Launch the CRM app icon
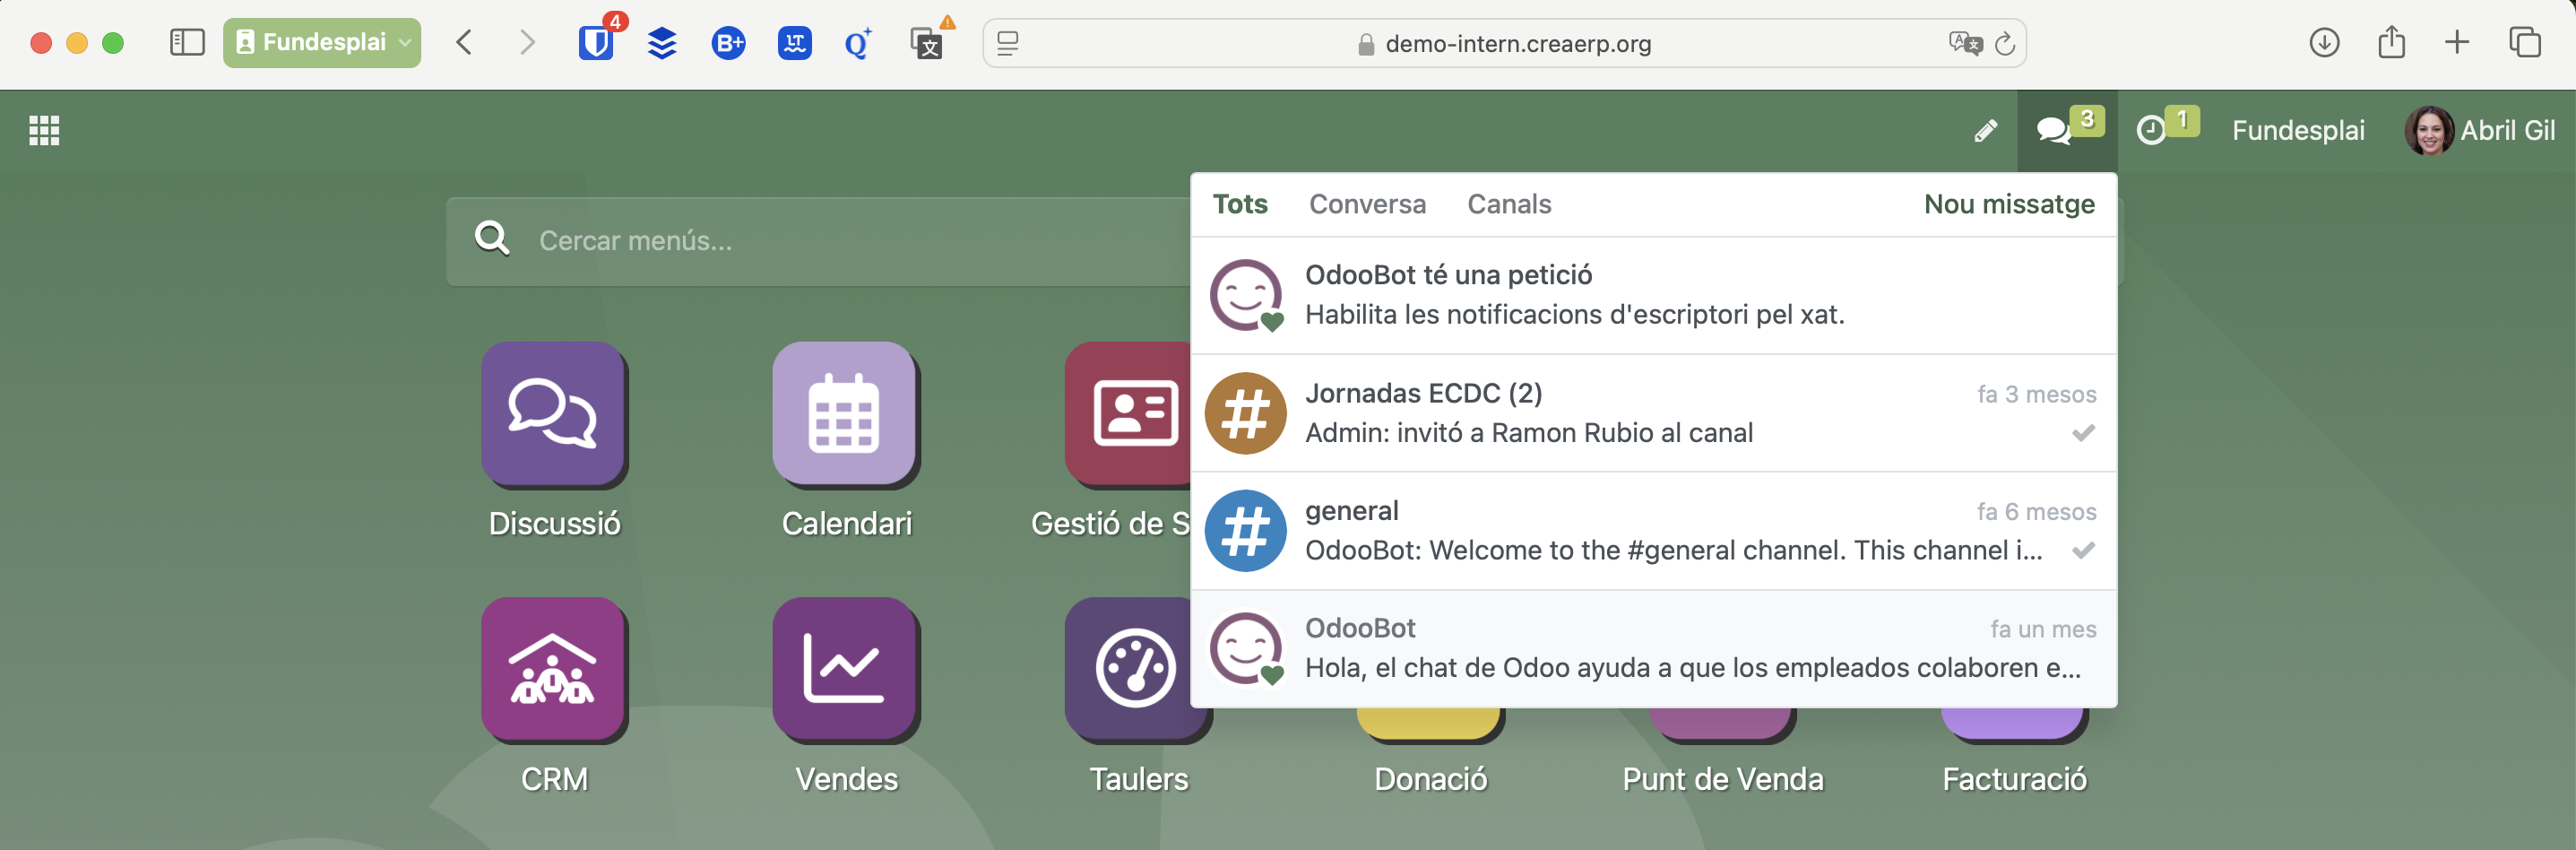2576x850 pixels. point(553,669)
